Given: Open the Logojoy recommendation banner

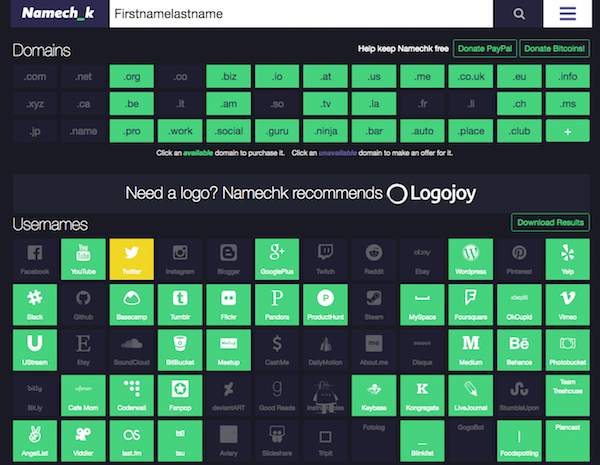Looking at the screenshot, I should coord(301,193).
